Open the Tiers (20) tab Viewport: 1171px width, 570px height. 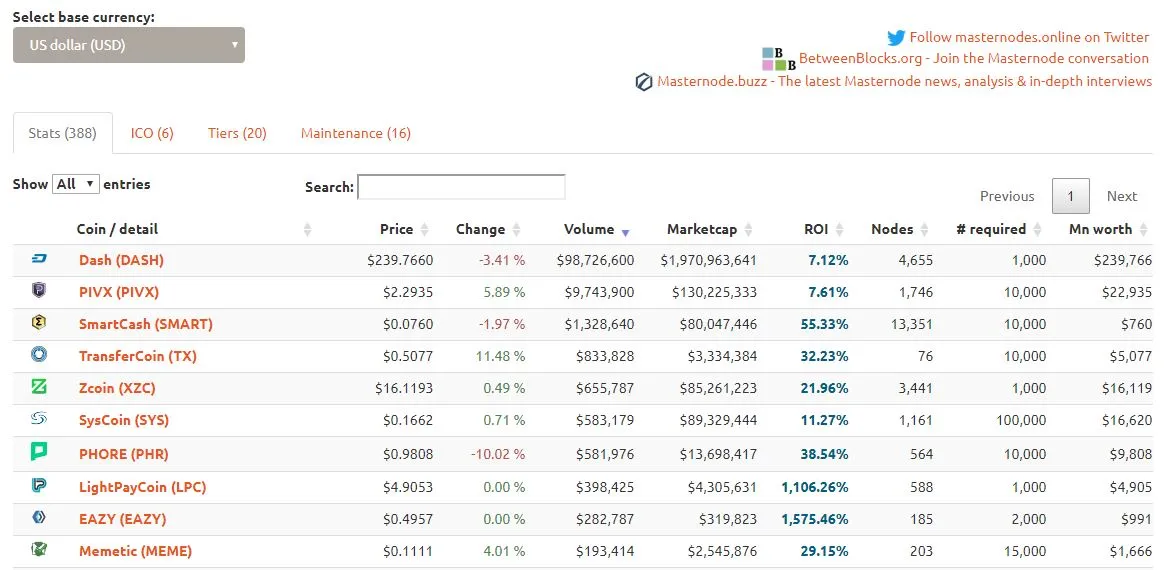click(237, 133)
